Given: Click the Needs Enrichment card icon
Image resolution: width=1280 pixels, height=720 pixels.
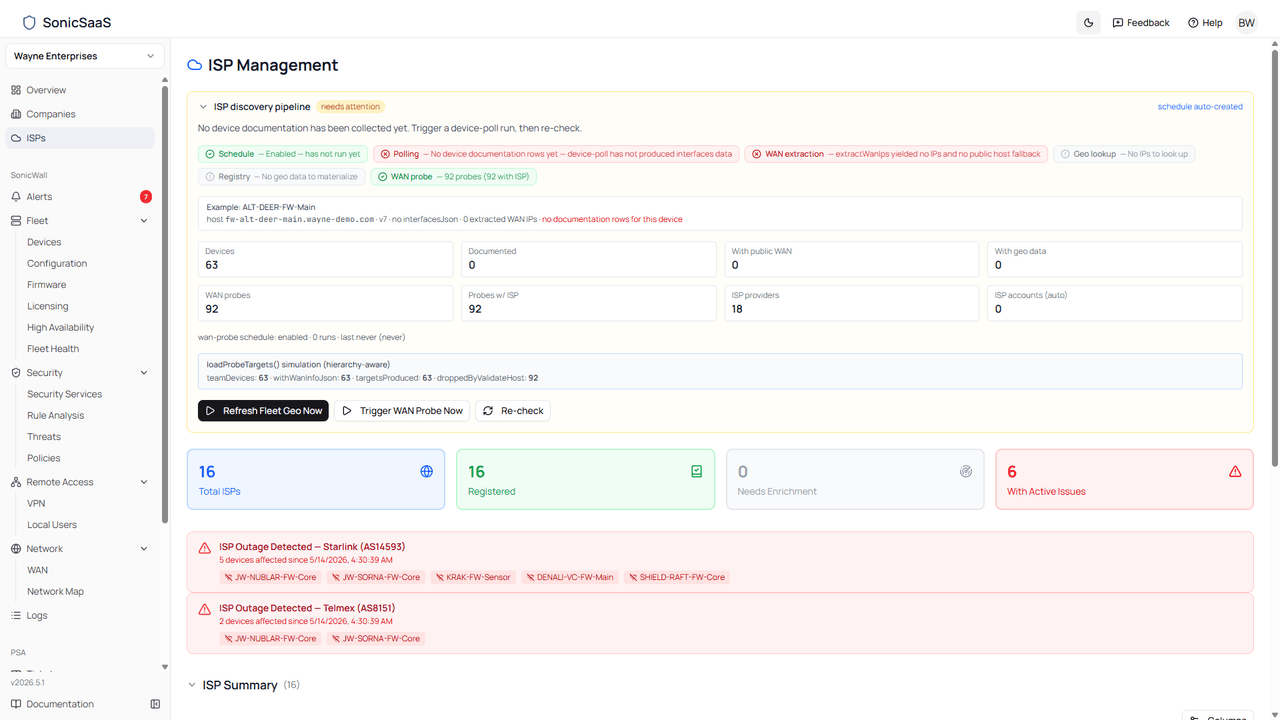Looking at the screenshot, I should pos(966,471).
